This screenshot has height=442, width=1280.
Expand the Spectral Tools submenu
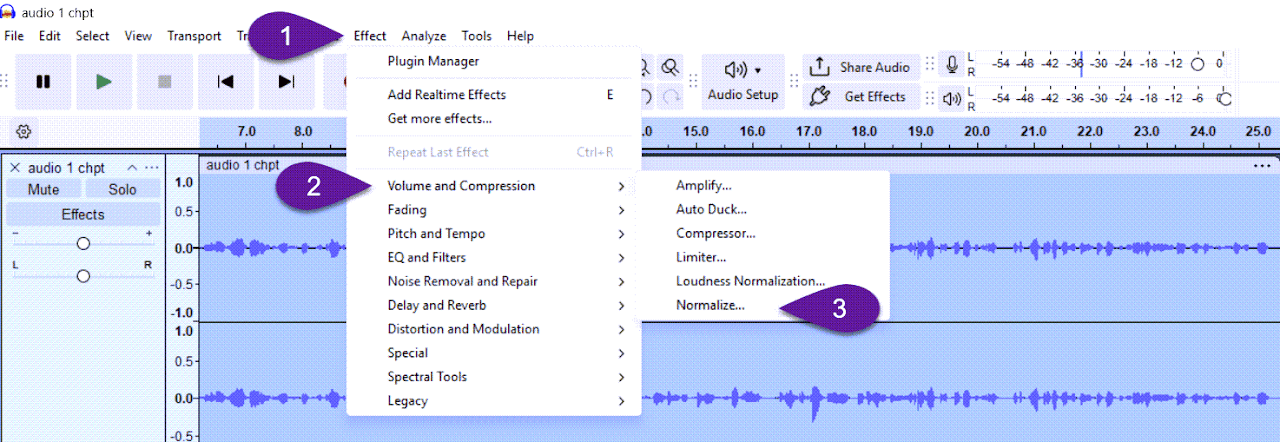(493, 377)
